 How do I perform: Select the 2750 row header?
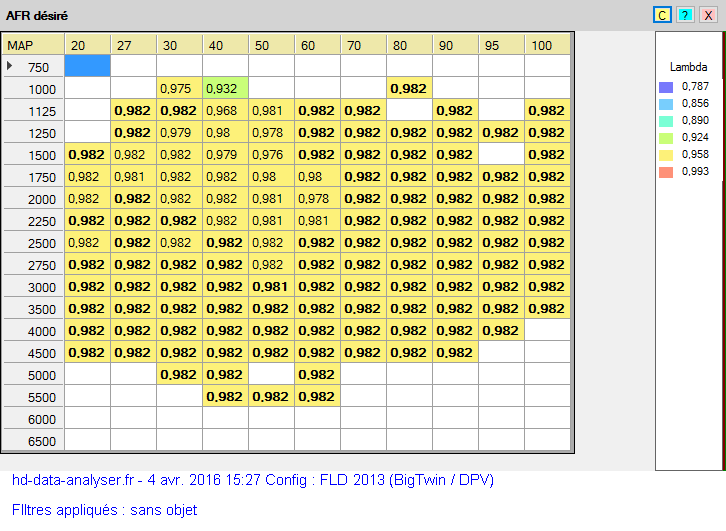33,264
